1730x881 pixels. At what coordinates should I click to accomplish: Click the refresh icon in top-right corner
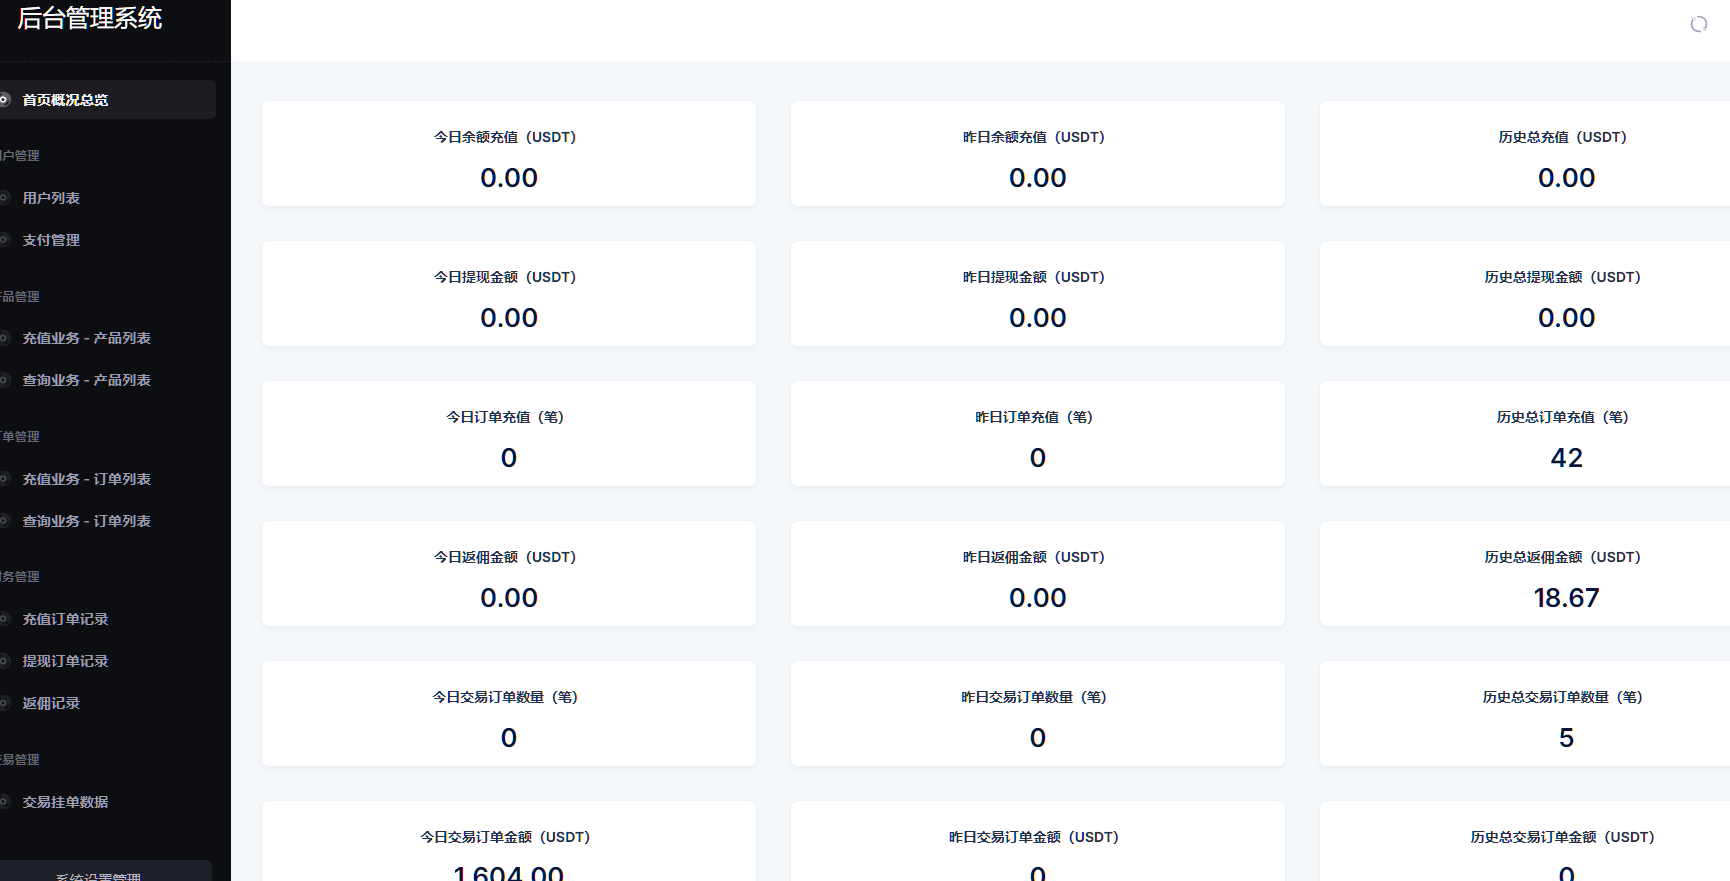point(1698,24)
